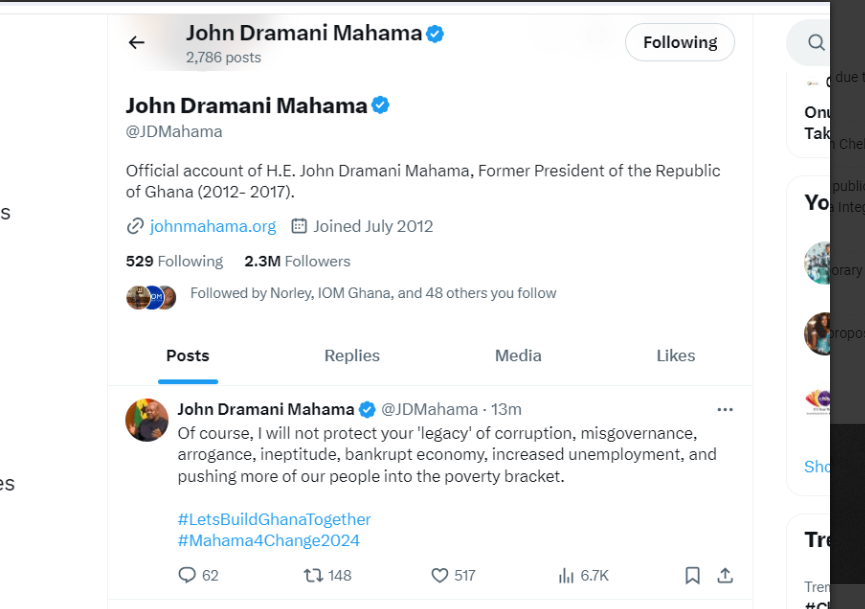Open the johnmahama.org website link

[212, 226]
